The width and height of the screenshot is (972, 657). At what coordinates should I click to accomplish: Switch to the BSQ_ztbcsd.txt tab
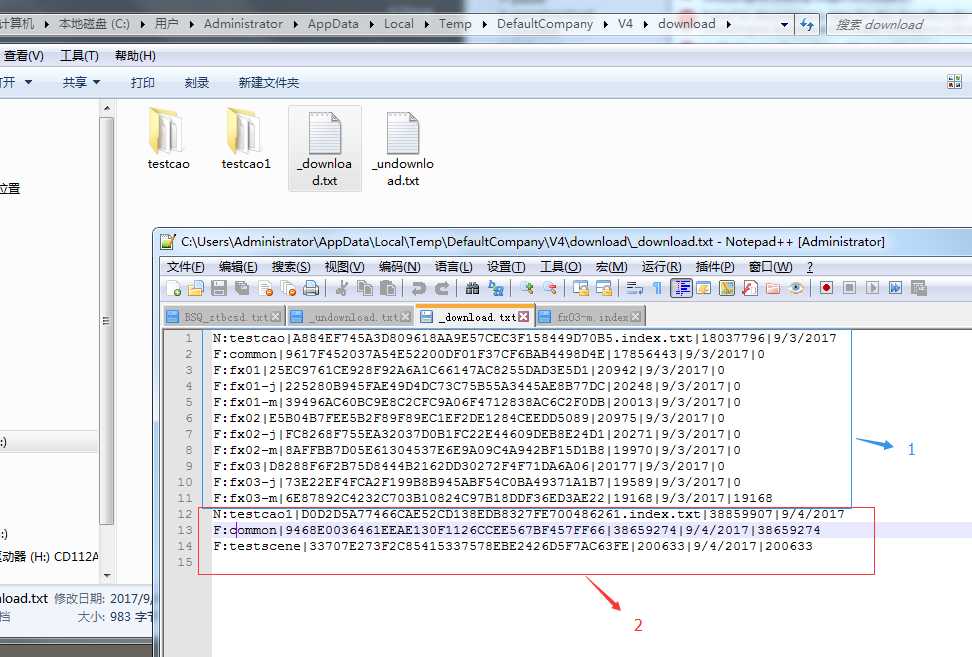coord(224,317)
